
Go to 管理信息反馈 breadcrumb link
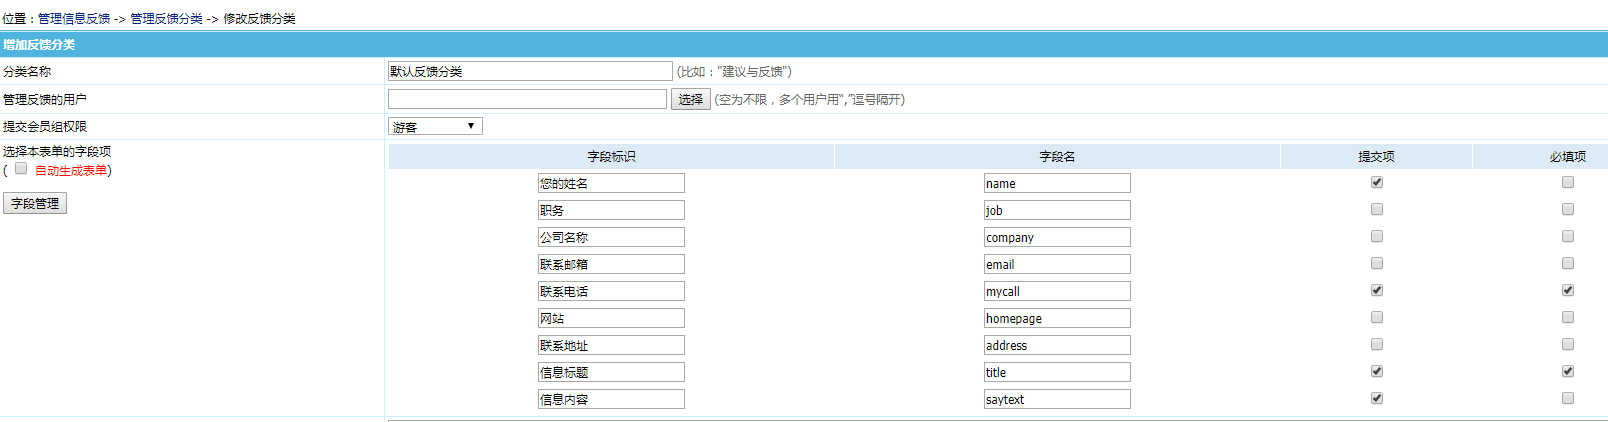tap(74, 18)
